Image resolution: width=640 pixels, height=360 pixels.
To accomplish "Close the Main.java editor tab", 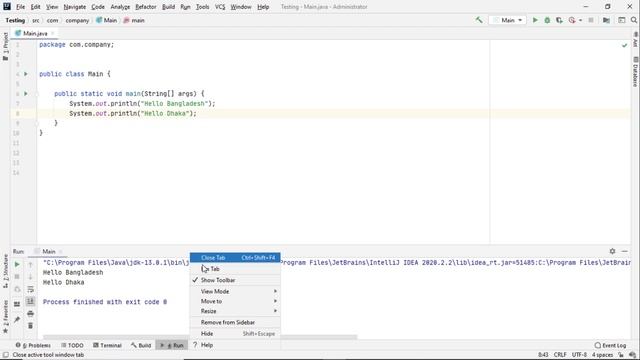I will tap(53, 33).
